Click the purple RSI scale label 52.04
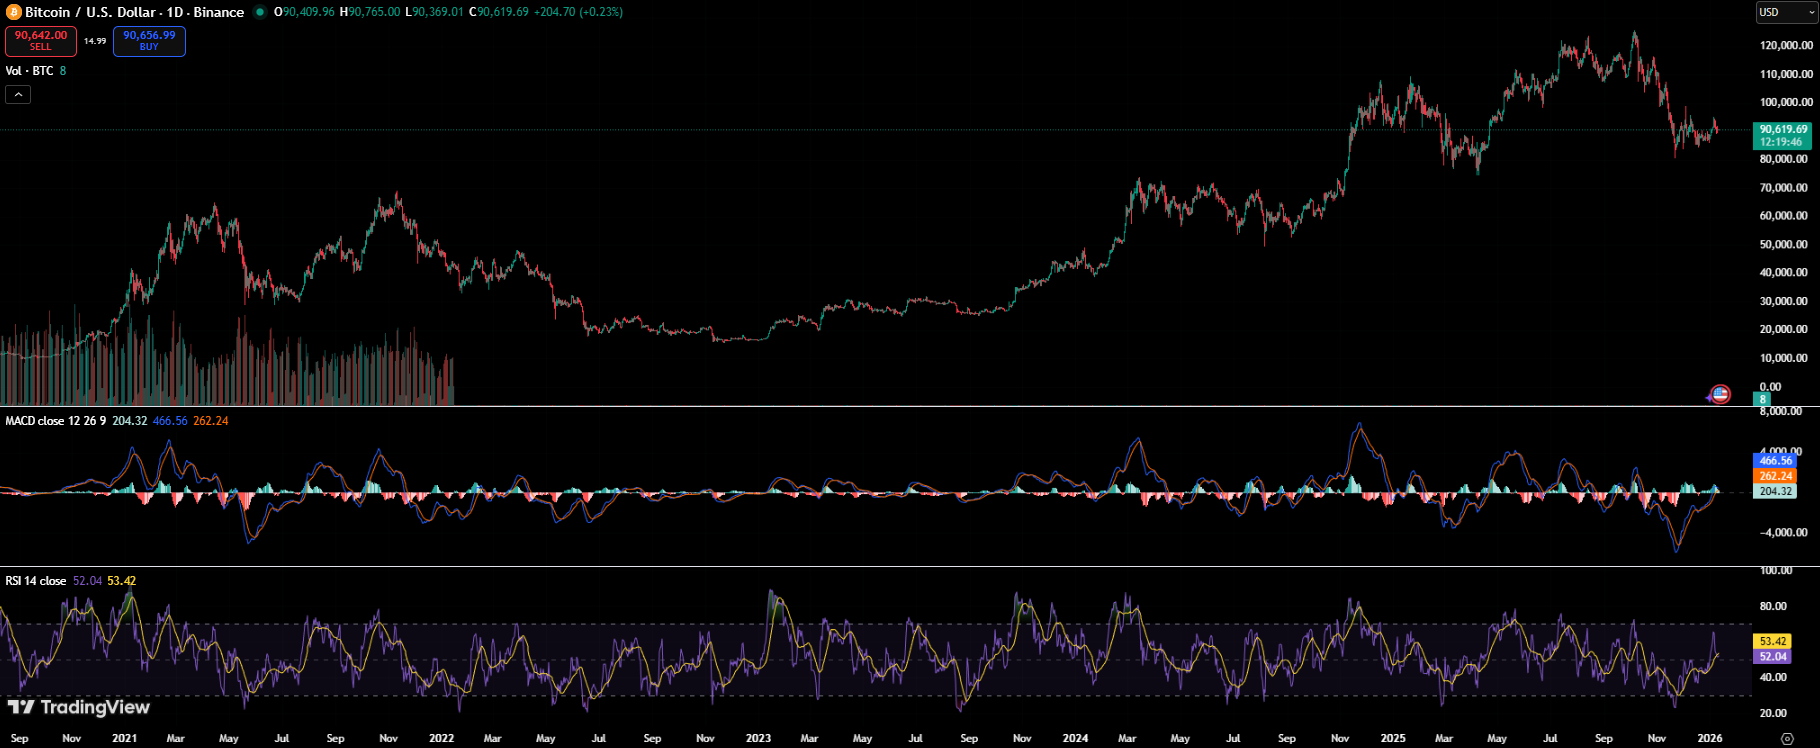Image resolution: width=1820 pixels, height=748 pixels. (1773, 657)
